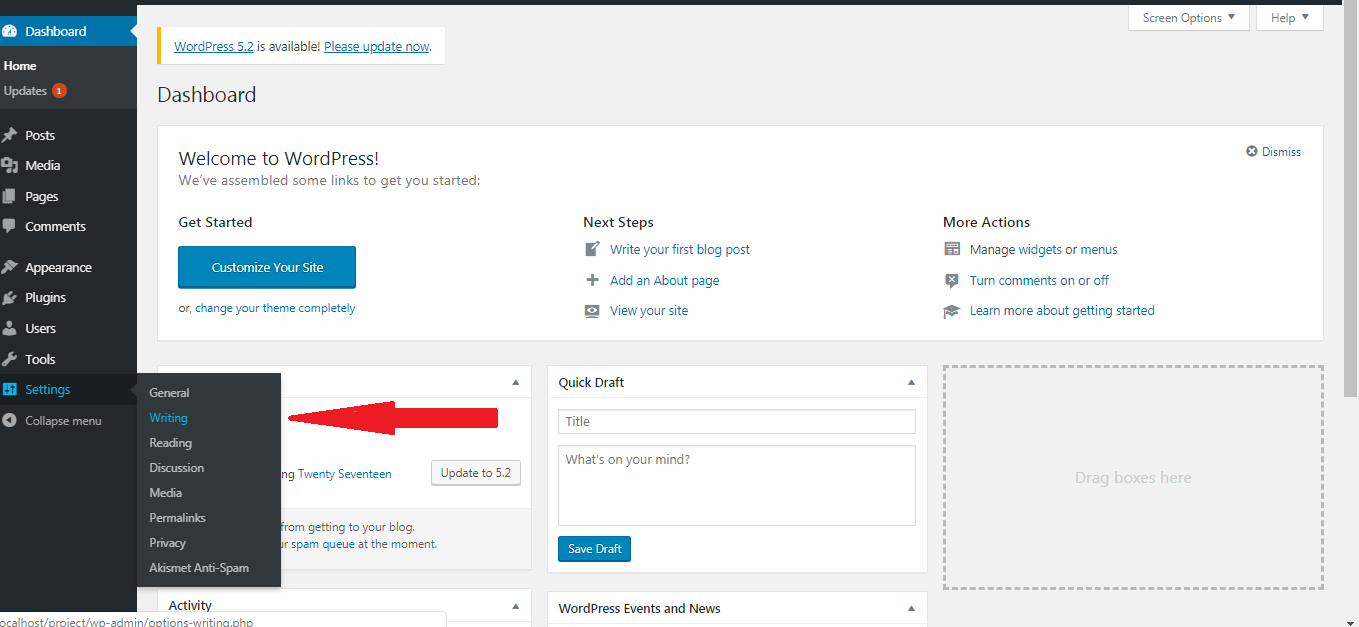Click the Update to 5.2 button
1359x627 pixels.
[x=476, y=473]
